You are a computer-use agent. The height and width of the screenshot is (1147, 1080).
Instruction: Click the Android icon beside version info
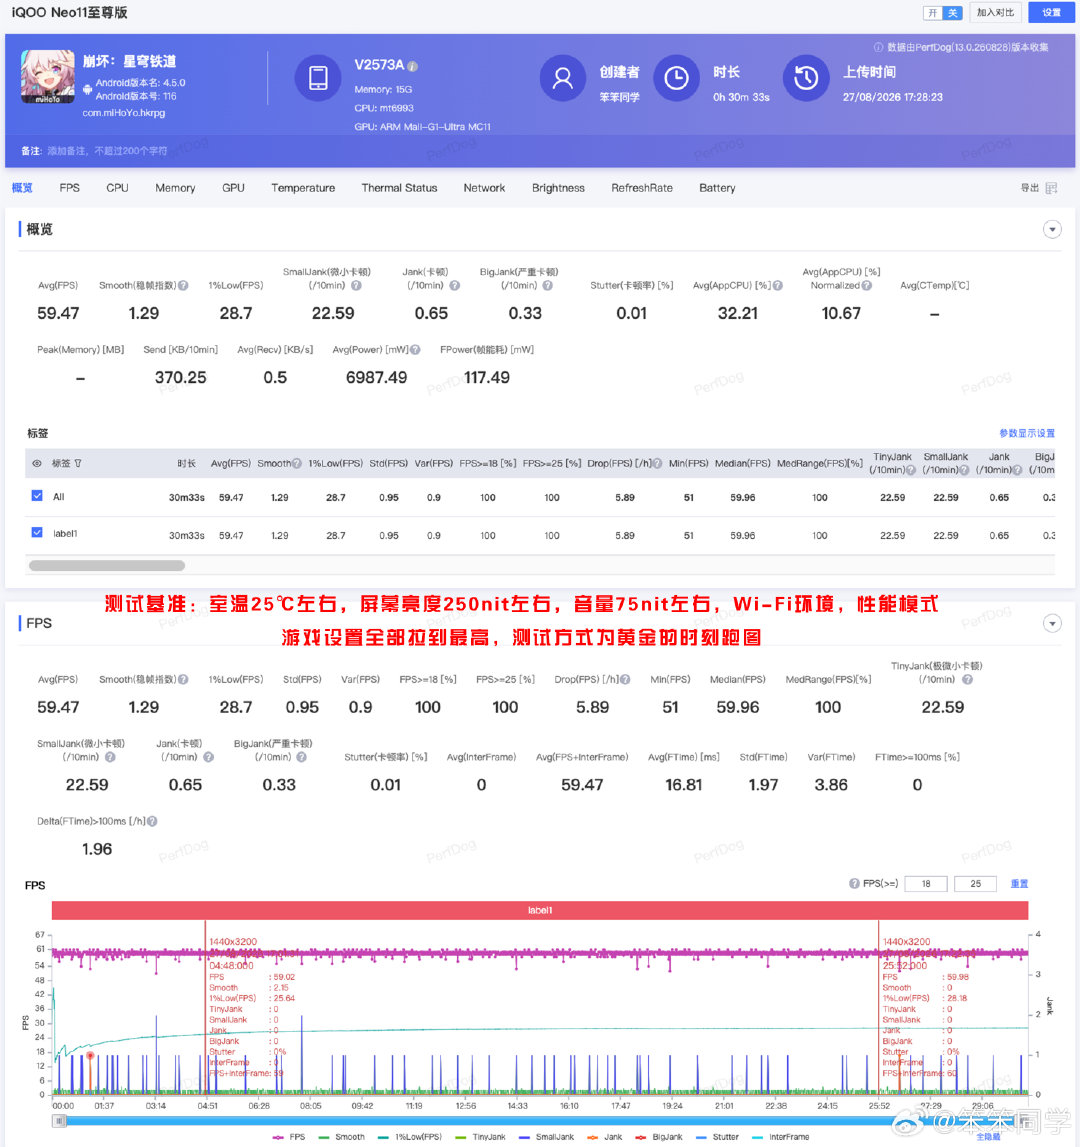point(87,90)
